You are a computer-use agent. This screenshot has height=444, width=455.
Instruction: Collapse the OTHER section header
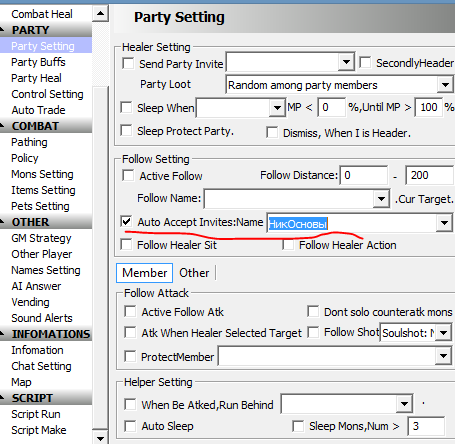coord(46,222)
